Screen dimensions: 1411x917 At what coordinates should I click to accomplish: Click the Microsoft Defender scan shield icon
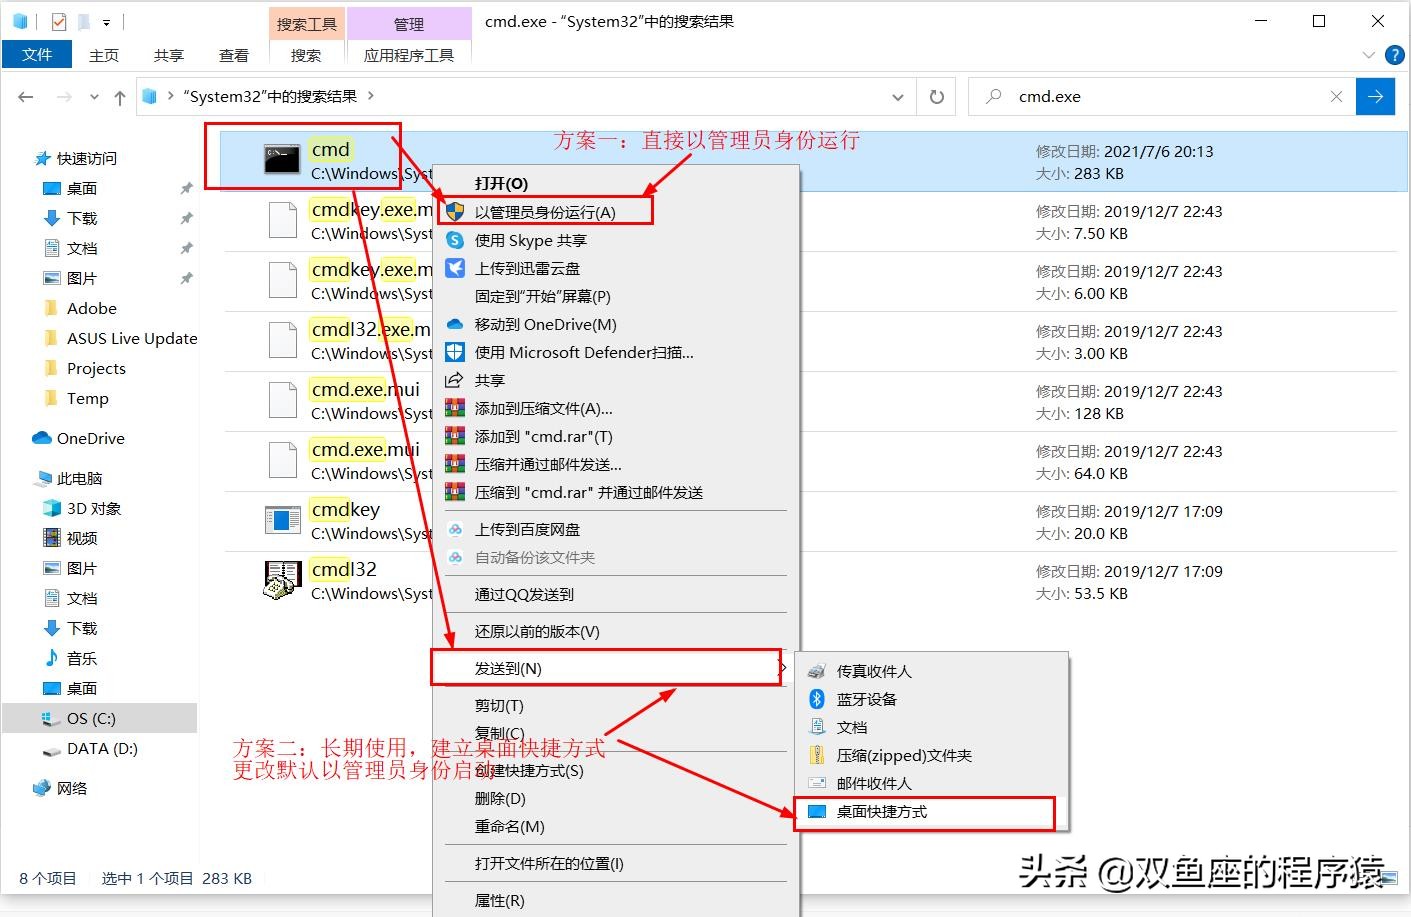pos(455,352)
